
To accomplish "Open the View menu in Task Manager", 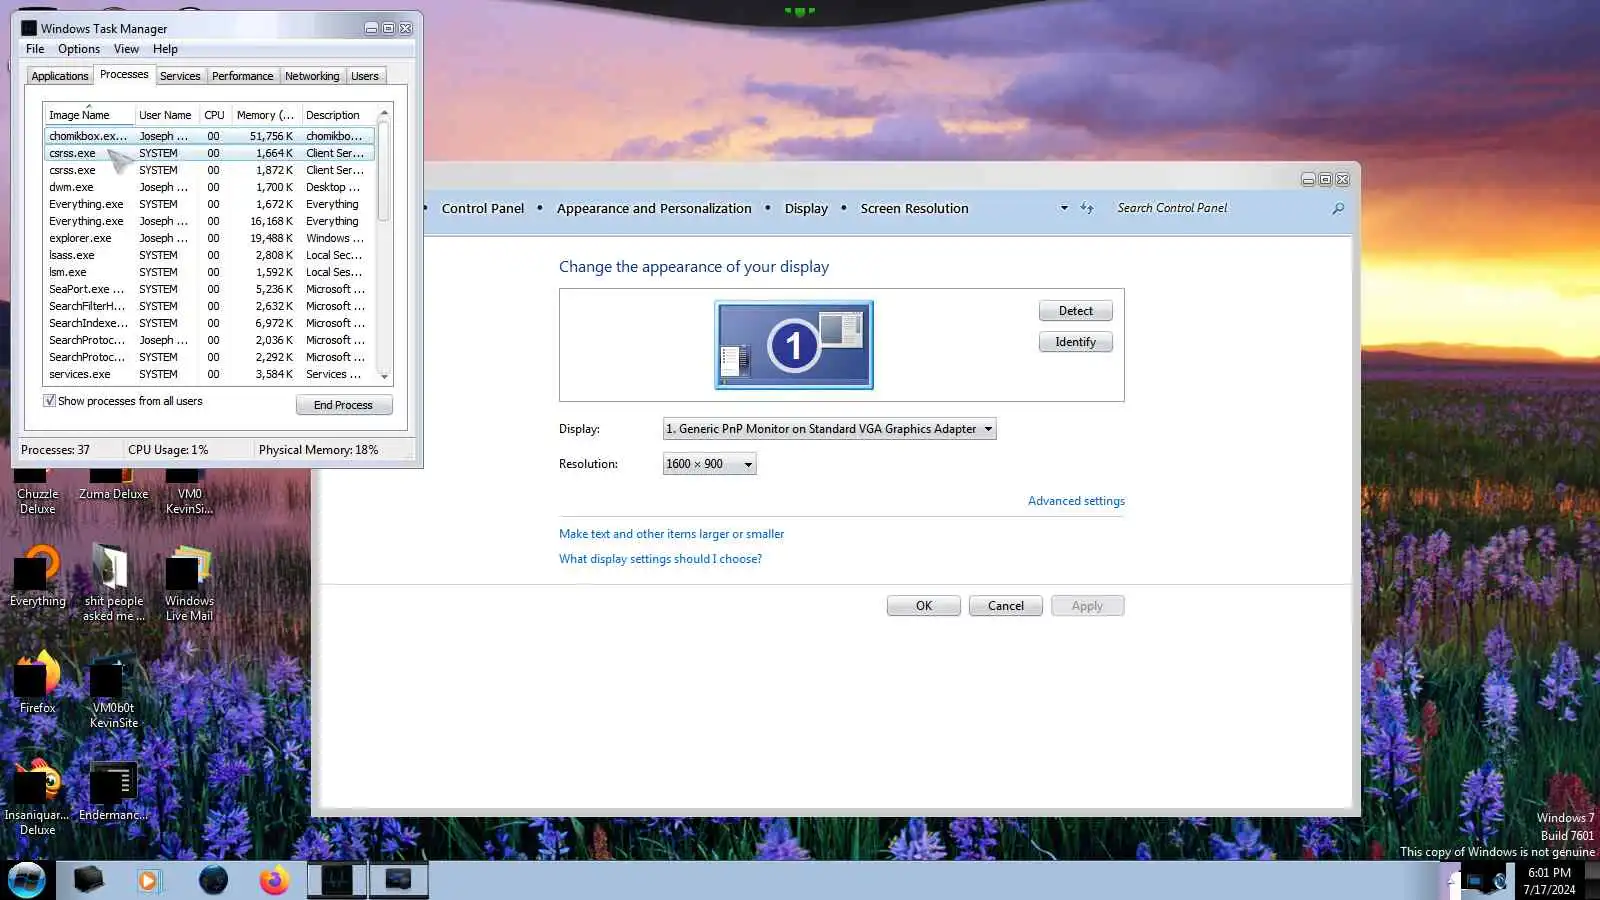I will click(x=126, y=49).
